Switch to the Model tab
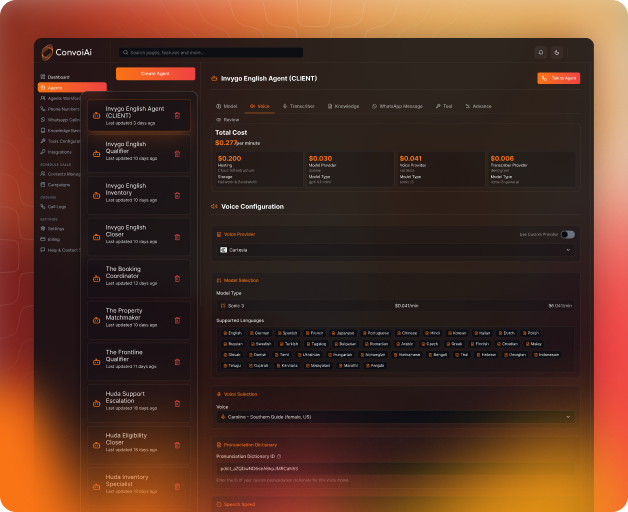The width and height of the screenshot is (628, 512). pos(227,106)
